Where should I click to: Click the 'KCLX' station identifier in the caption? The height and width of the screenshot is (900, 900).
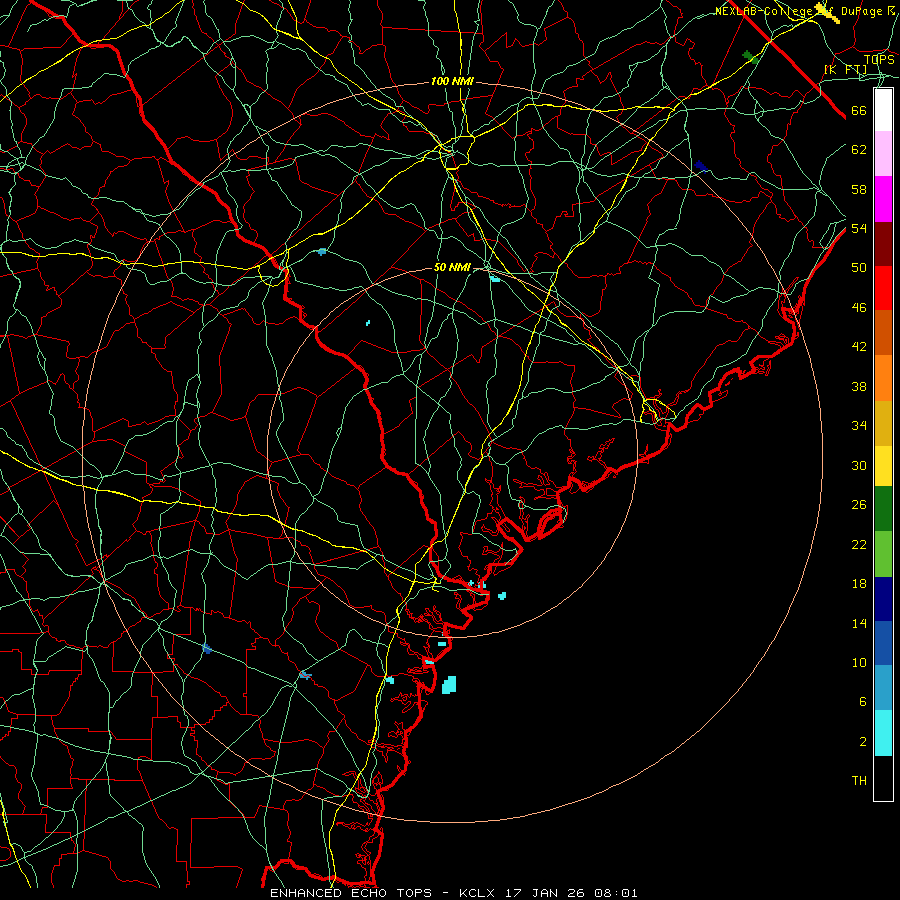479,893
